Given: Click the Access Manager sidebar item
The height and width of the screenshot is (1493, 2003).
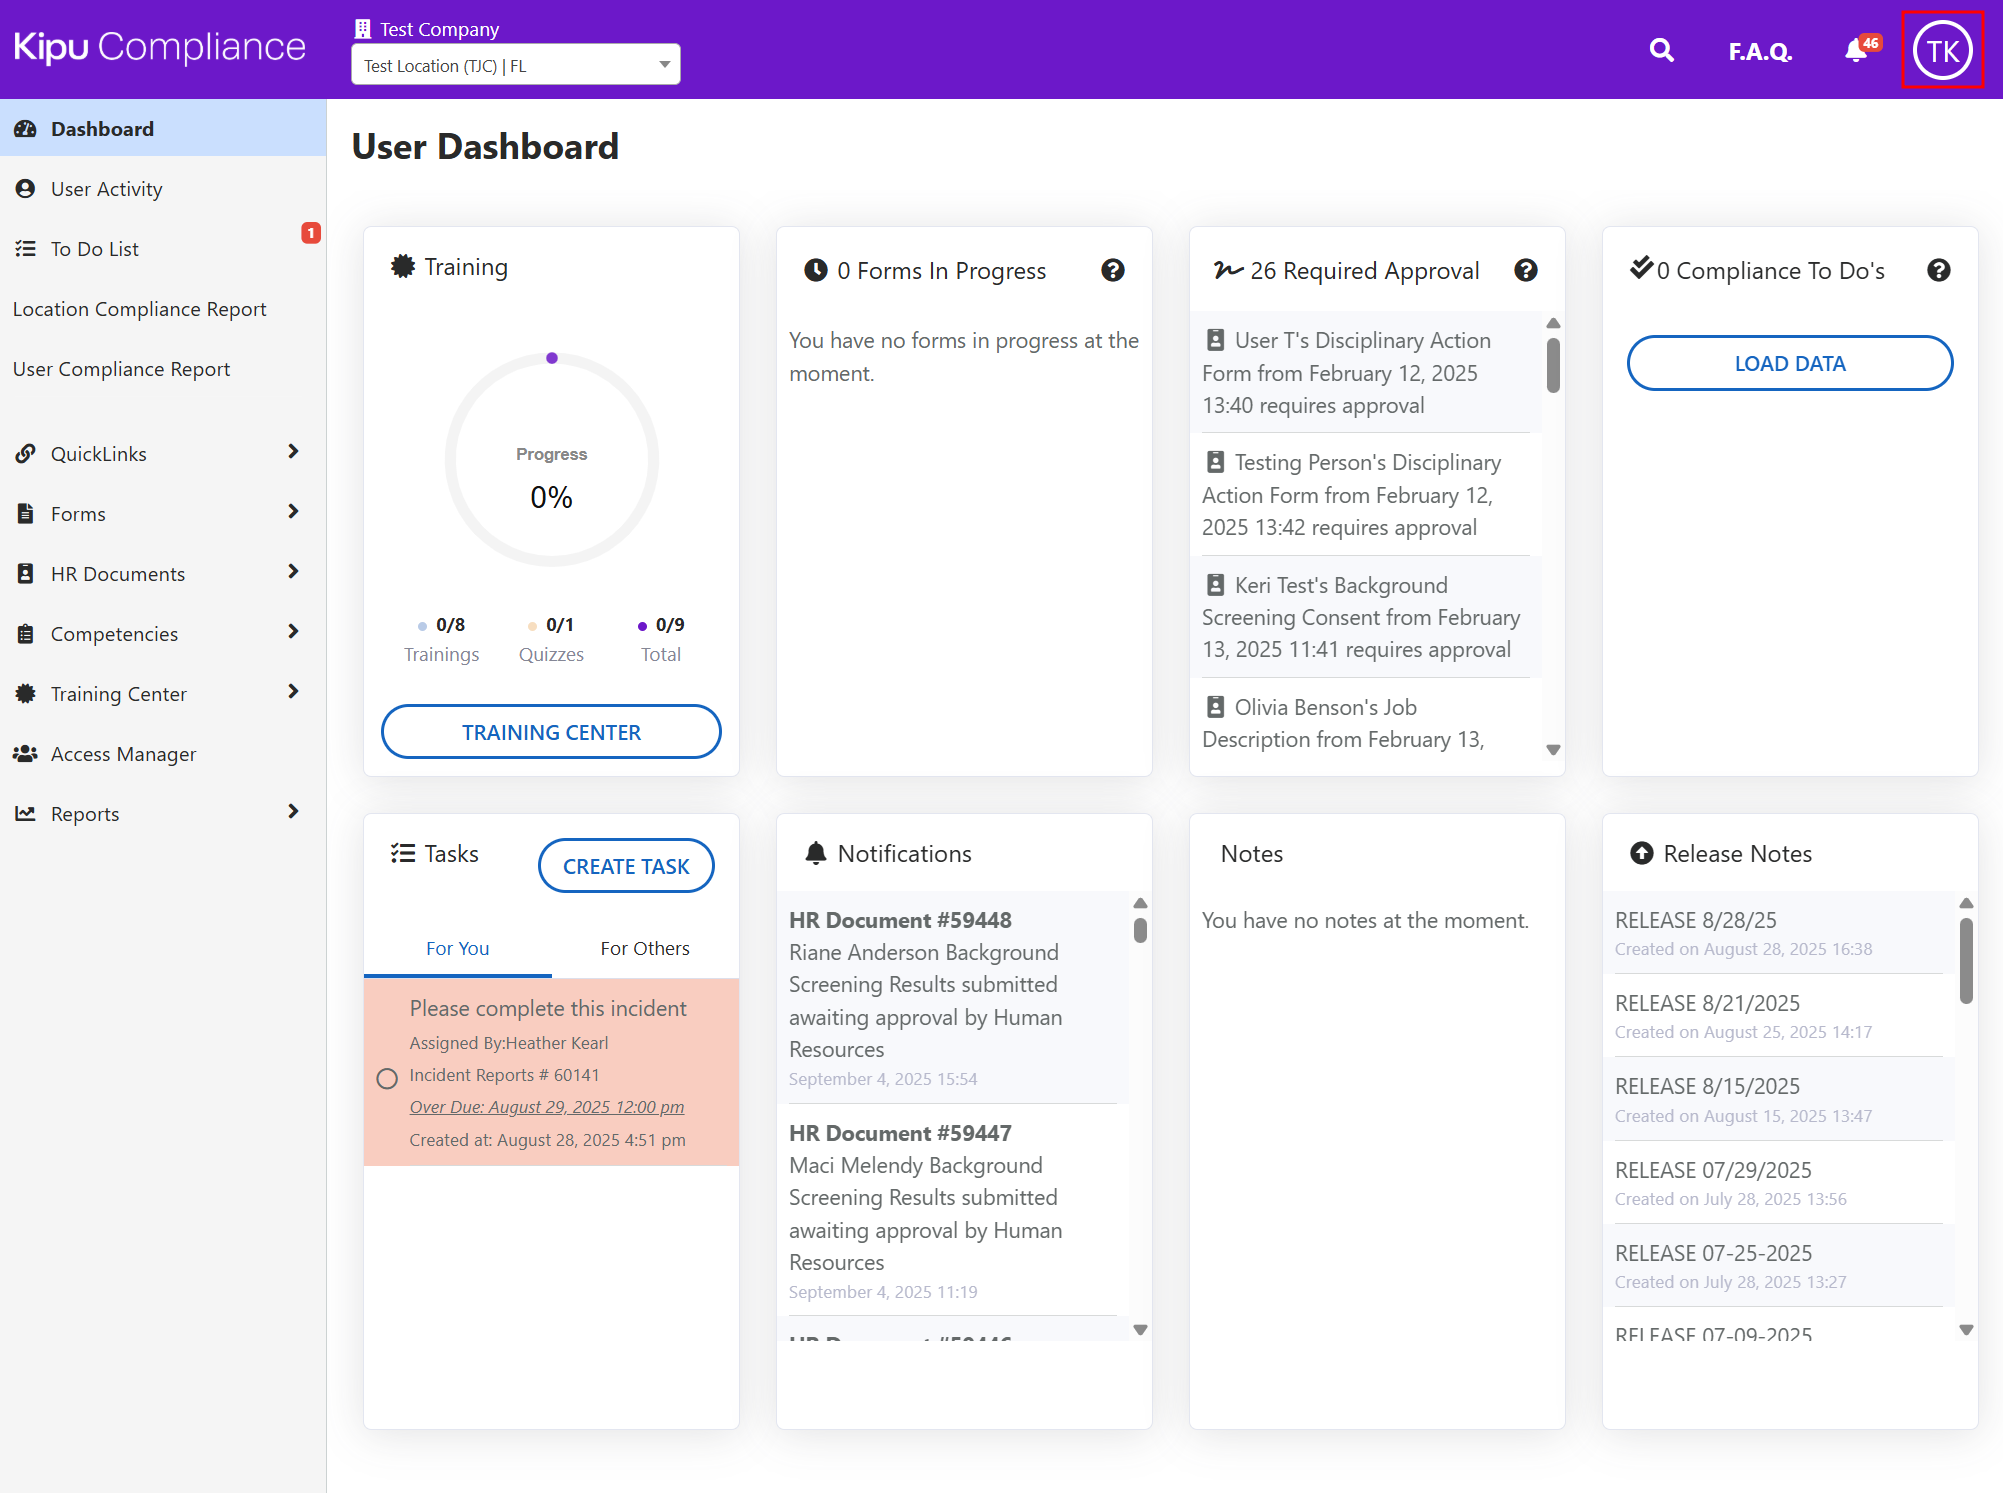Looking at the screenshot, I should [123, 754].
